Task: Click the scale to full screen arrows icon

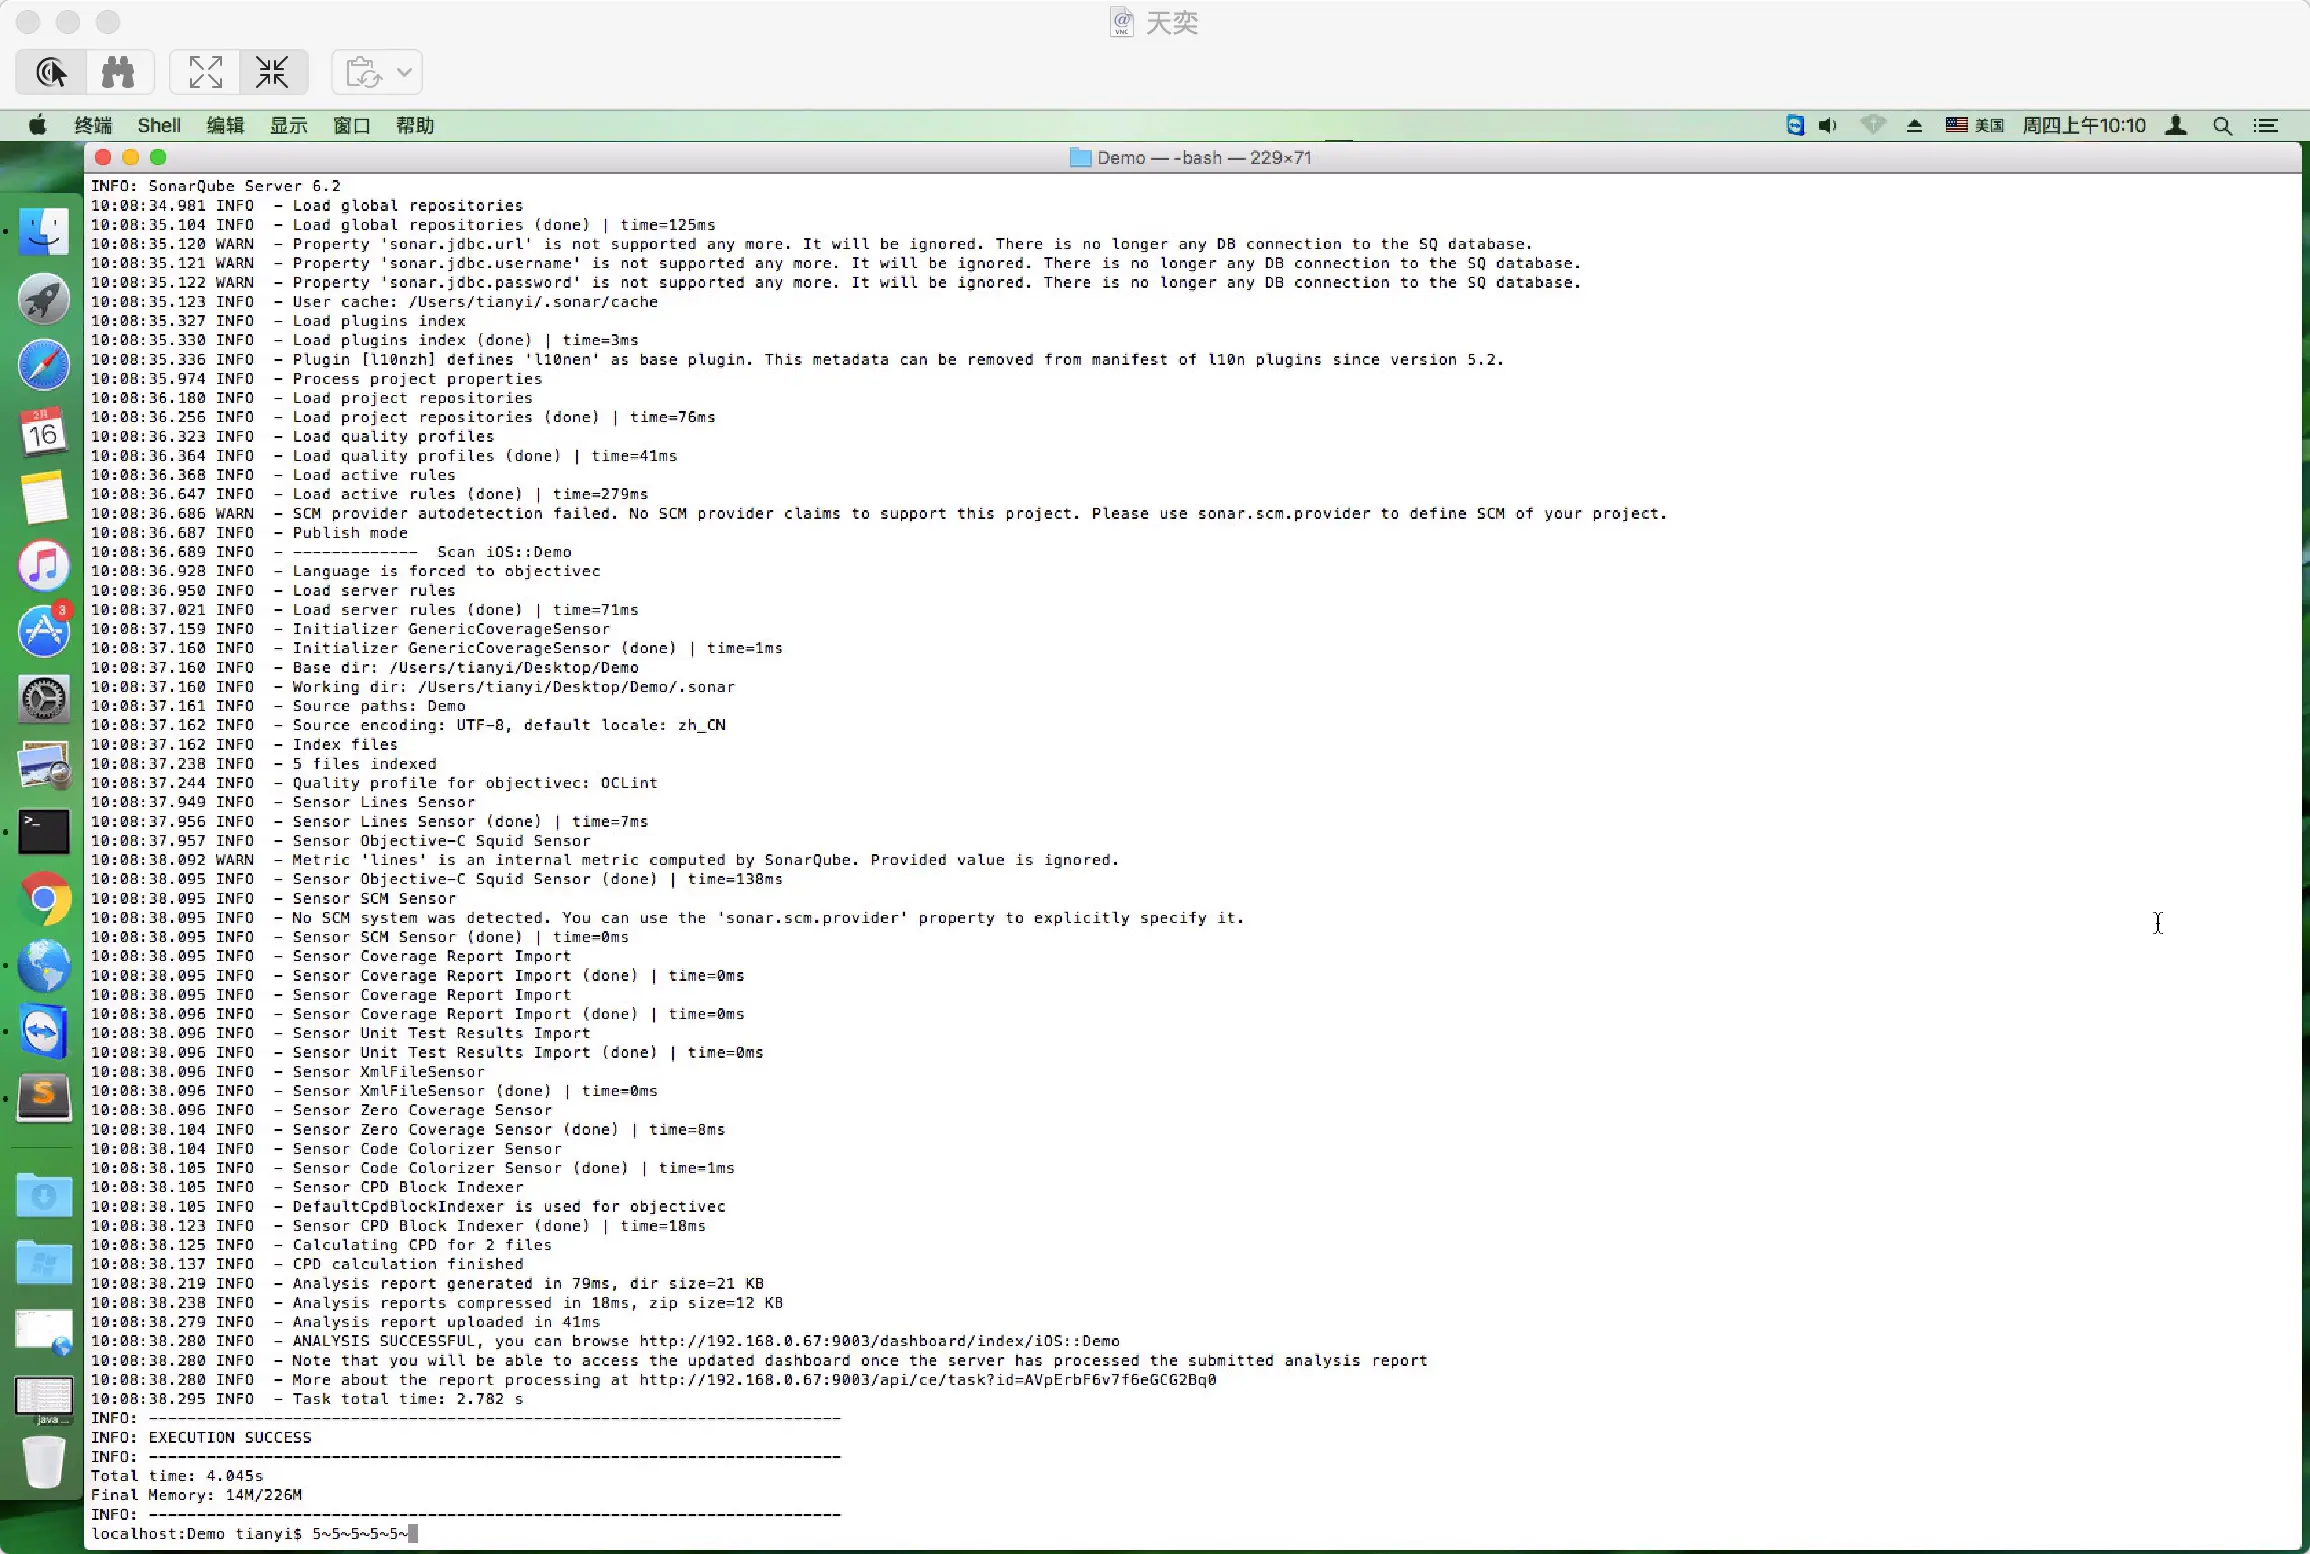Action: pyautogui.click(x=205, y=72)
